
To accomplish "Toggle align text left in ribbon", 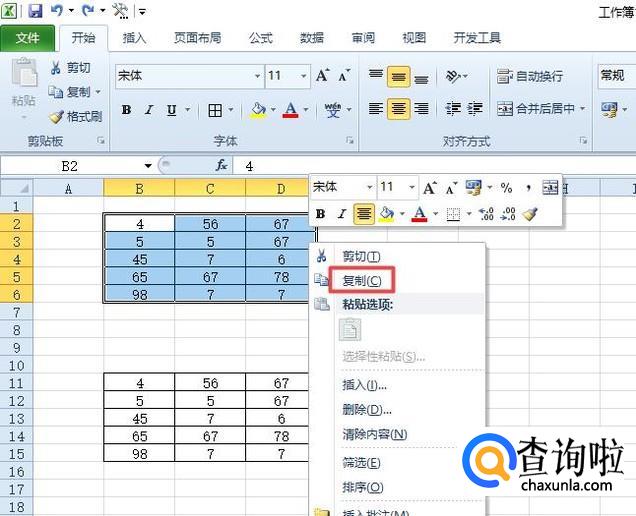I will 376,108.
